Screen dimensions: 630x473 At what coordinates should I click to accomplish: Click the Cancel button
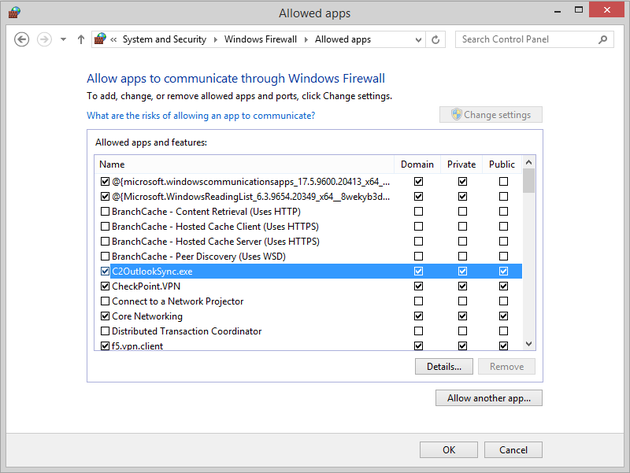pos(513,450)
